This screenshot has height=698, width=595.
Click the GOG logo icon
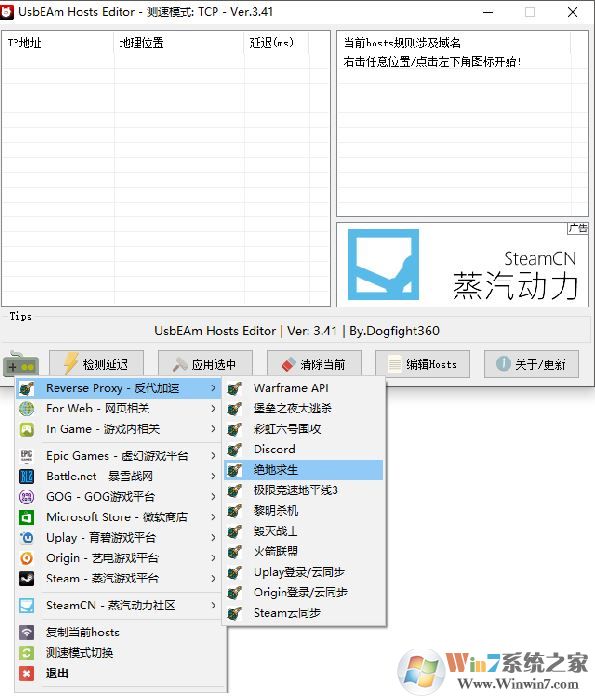tap(27, 497)
